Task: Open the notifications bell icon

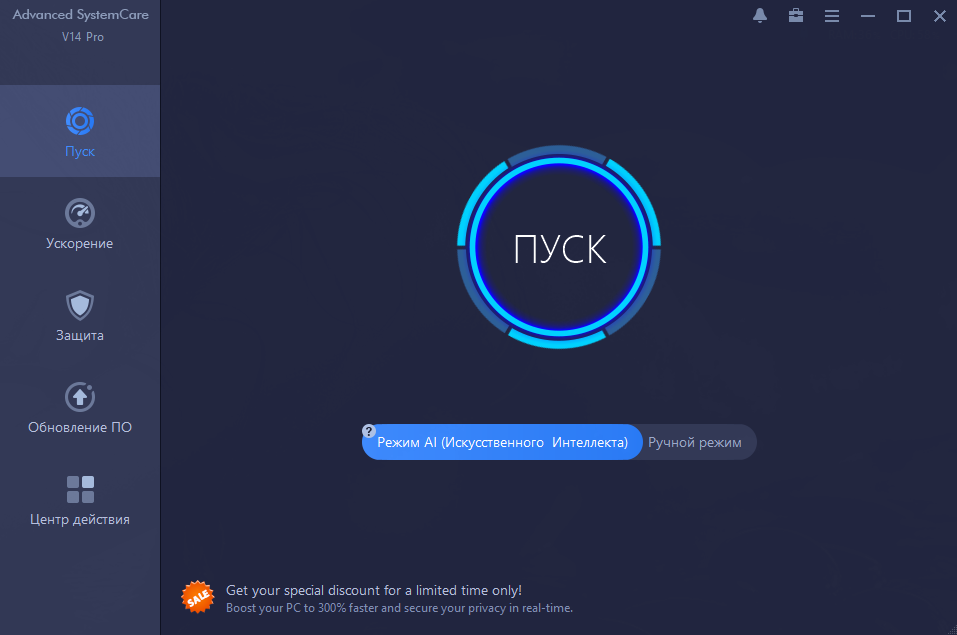Action: (760, 16)
